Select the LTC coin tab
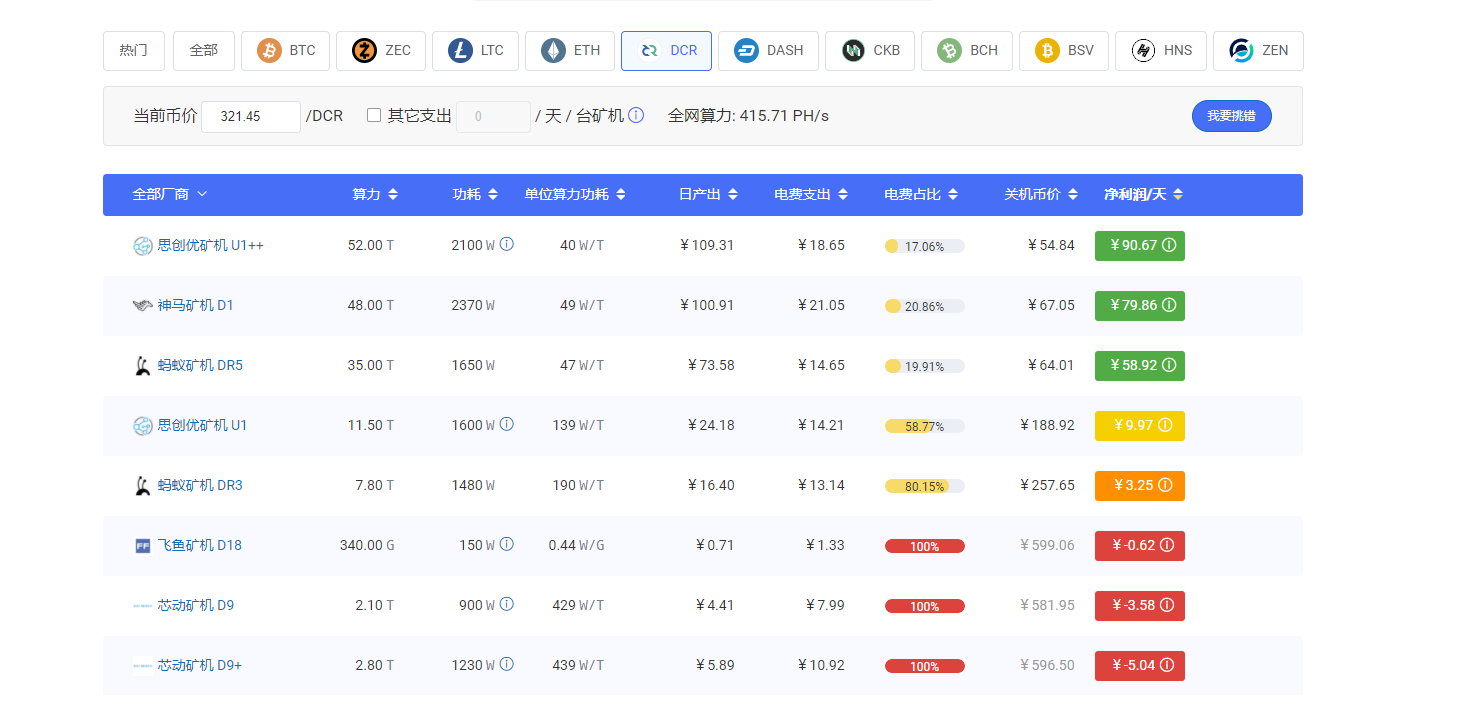This screenshot has width=1481, height=721. (x=475, y=51)
